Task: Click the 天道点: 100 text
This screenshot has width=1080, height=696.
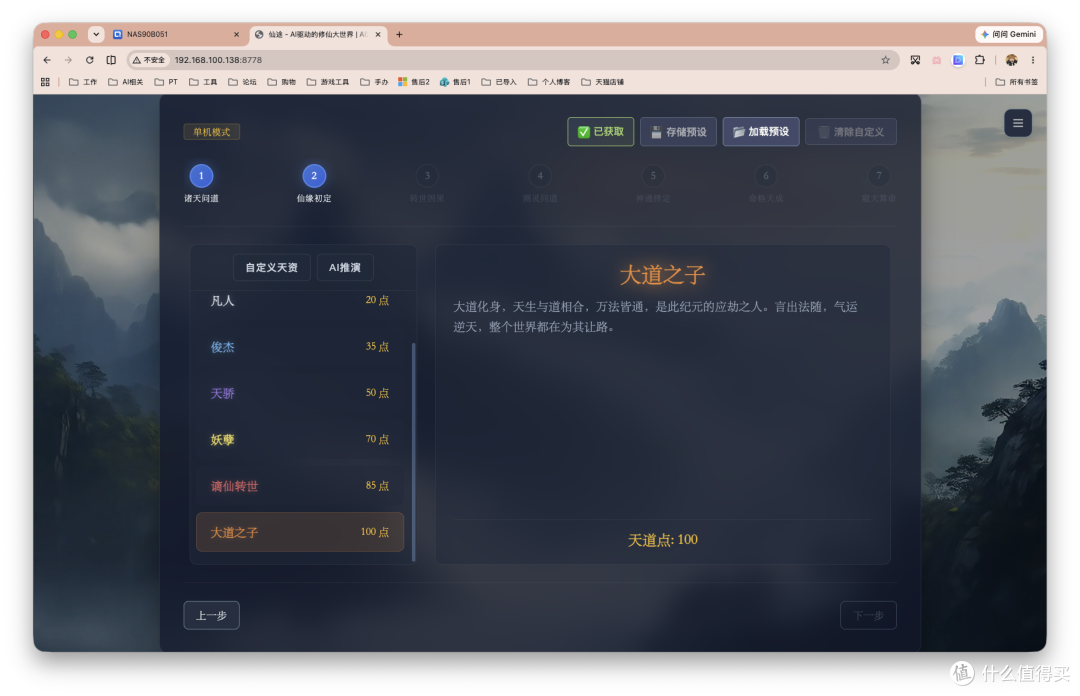Action: click(663, 540)
